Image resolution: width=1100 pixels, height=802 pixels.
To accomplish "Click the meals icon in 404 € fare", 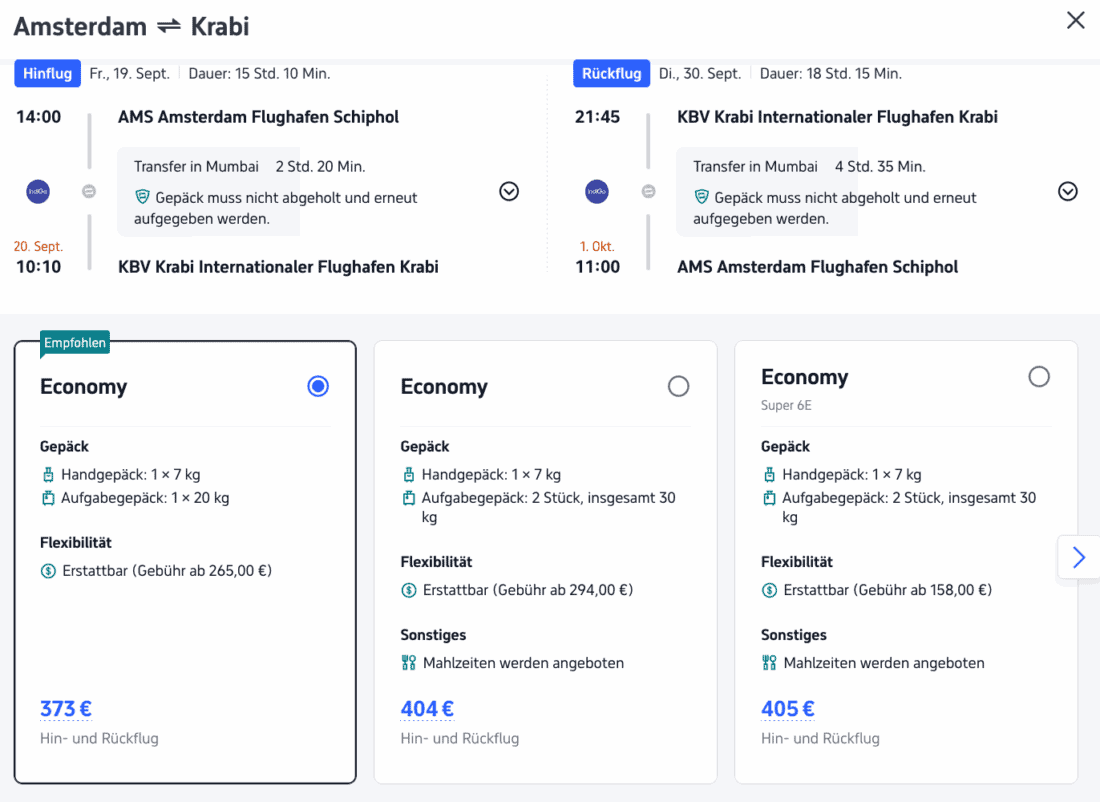I will point(408,663).
